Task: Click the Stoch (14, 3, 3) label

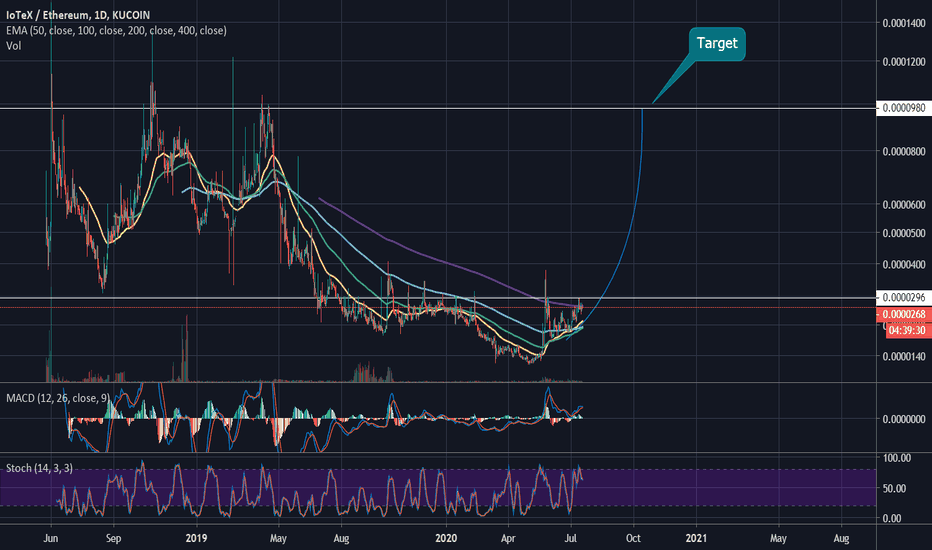Action: pyautogui.click(x=39, y=468)
